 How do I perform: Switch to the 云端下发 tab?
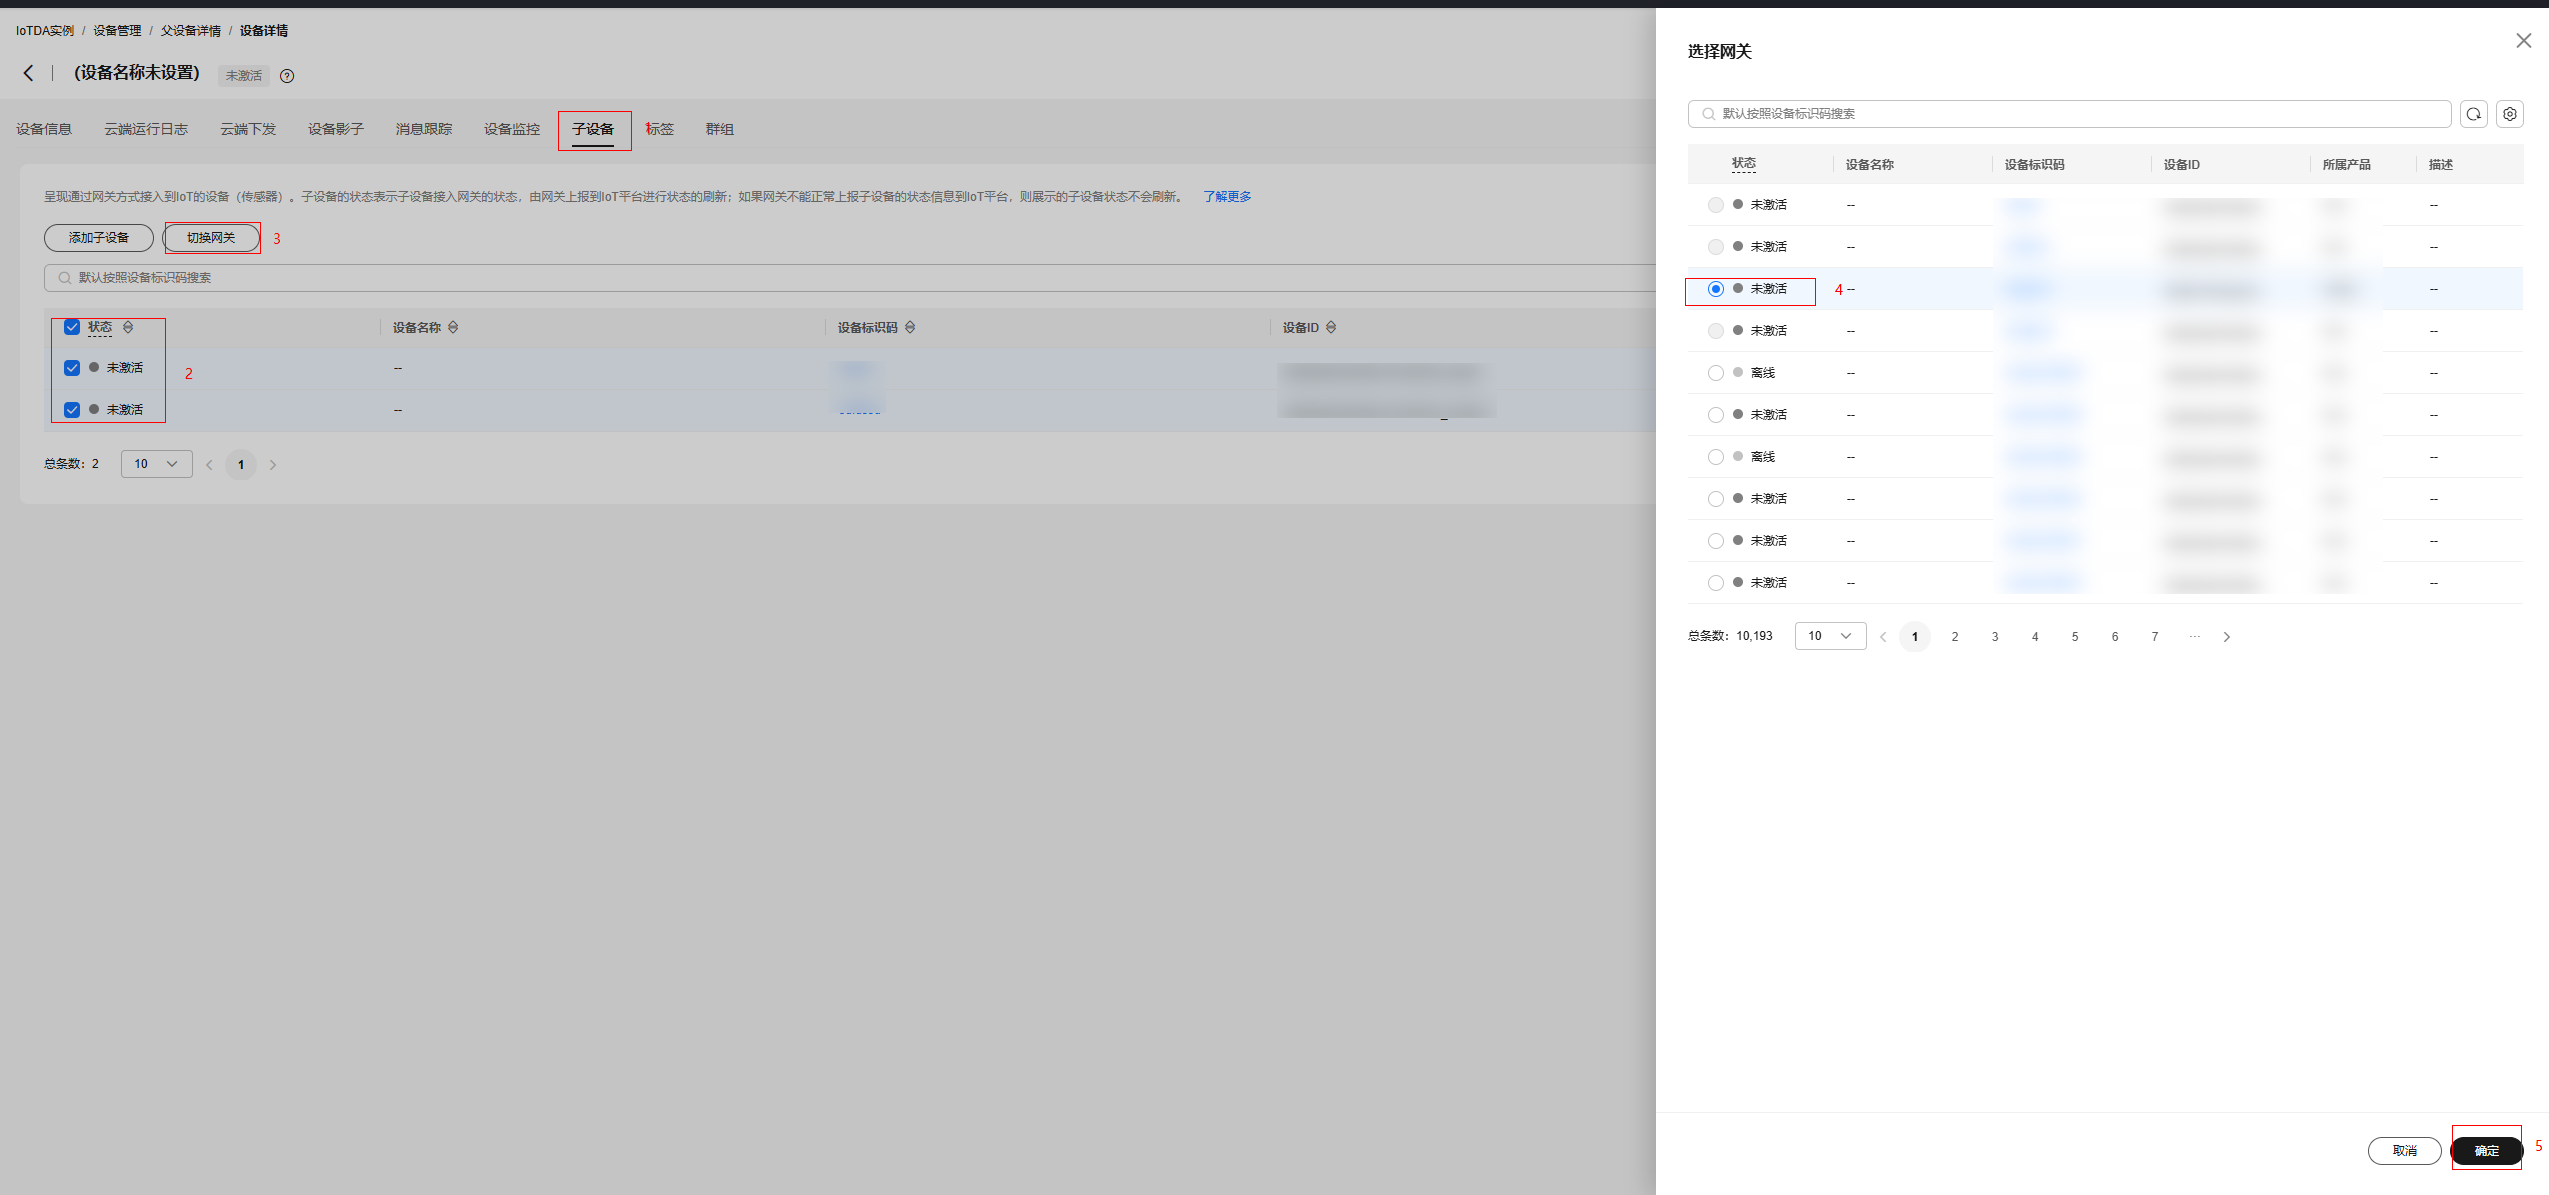pos(248,129)
